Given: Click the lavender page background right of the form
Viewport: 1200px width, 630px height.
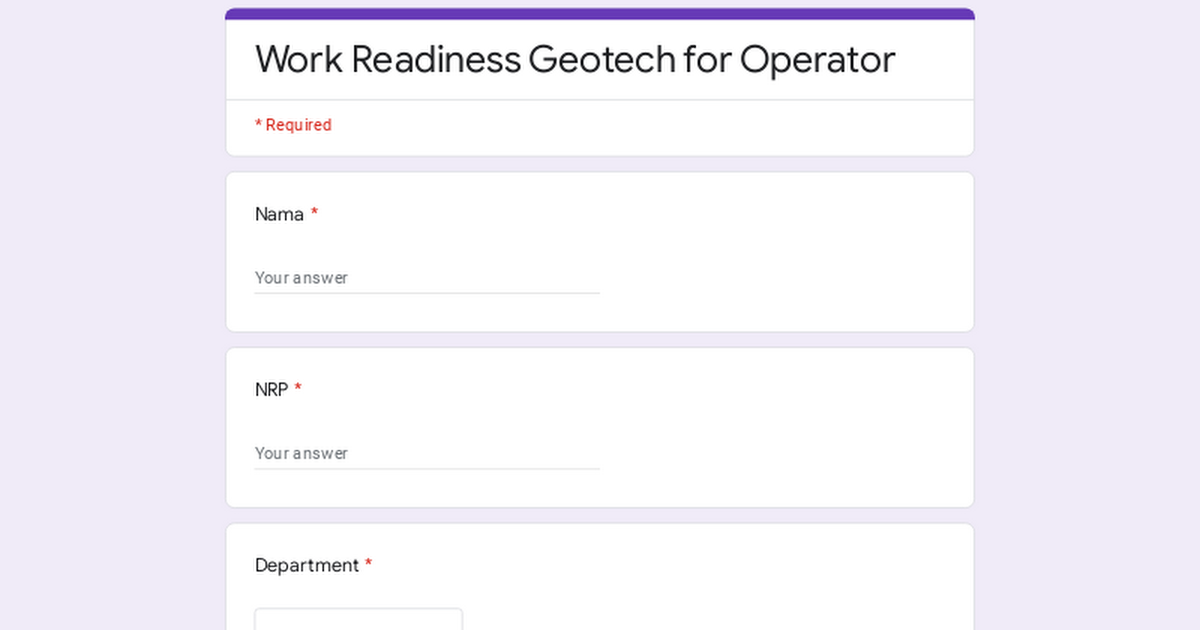Looking at the screenshot, I should (x=1088, y=320).
